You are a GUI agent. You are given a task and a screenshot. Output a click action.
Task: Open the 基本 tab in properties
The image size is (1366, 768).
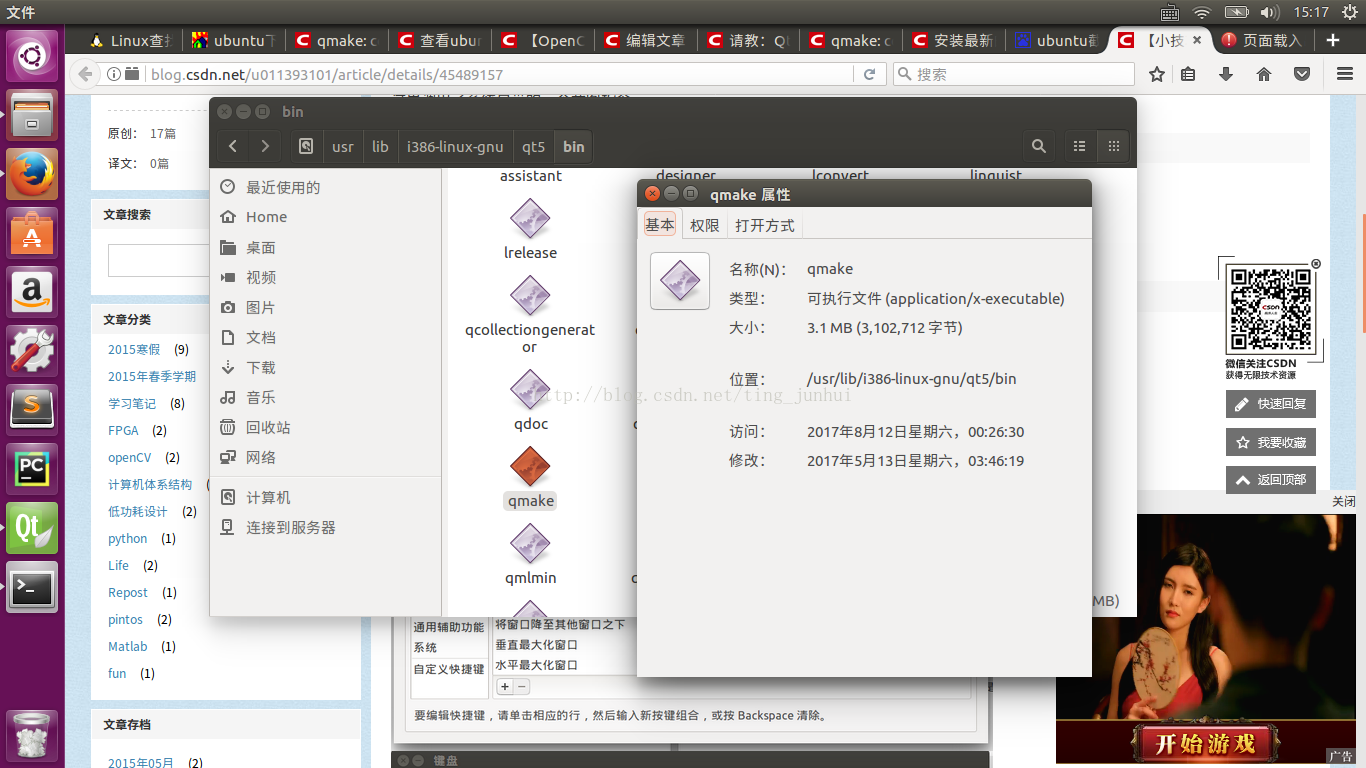[660, 225]
